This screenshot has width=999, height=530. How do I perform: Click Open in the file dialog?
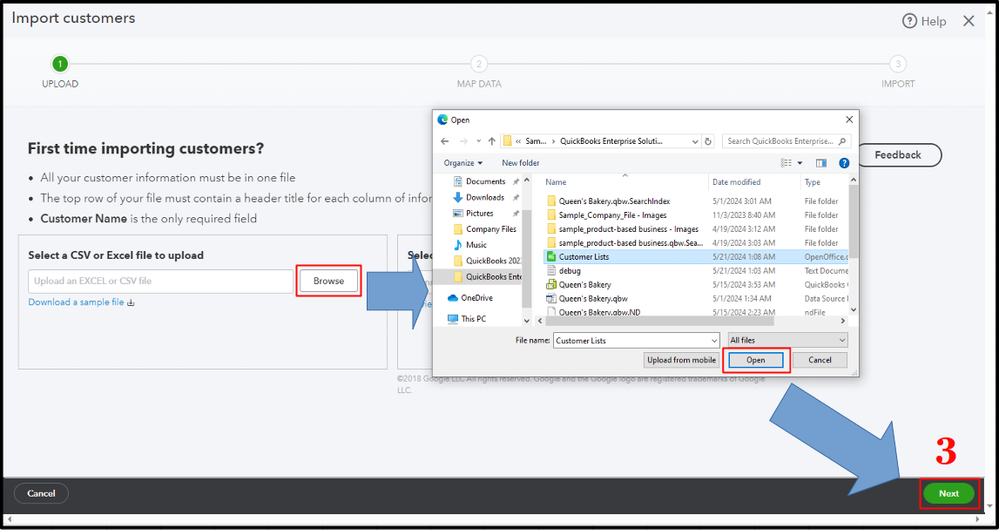pos(756,360)
